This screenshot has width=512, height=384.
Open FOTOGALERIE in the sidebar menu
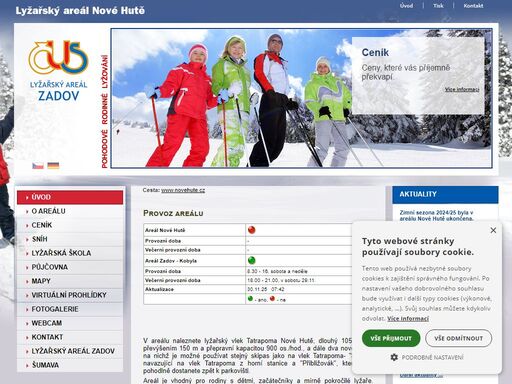coord(70,309)
